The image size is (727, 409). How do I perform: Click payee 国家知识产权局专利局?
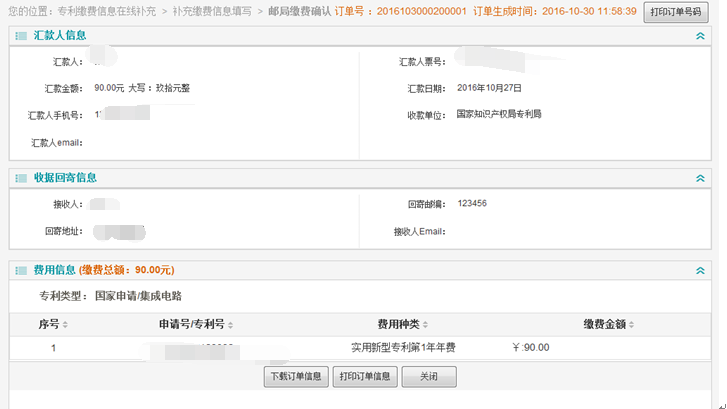click(499, 114)
